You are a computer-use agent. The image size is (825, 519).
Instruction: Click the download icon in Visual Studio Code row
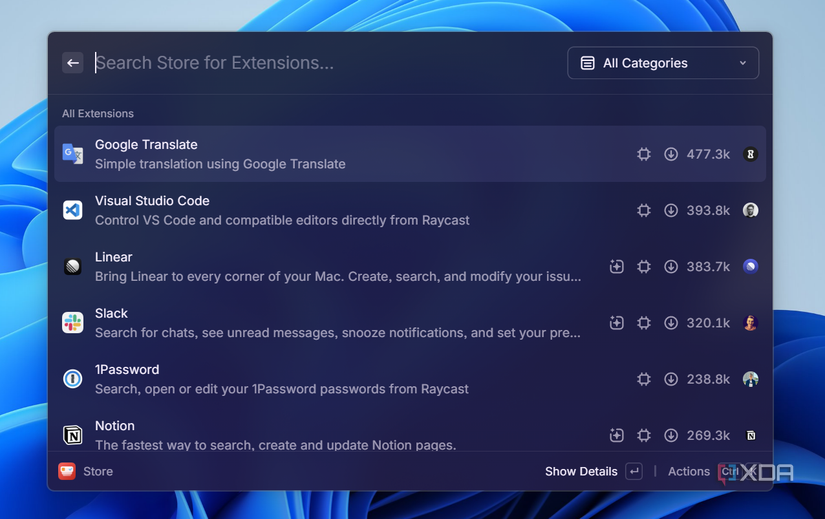671,211
